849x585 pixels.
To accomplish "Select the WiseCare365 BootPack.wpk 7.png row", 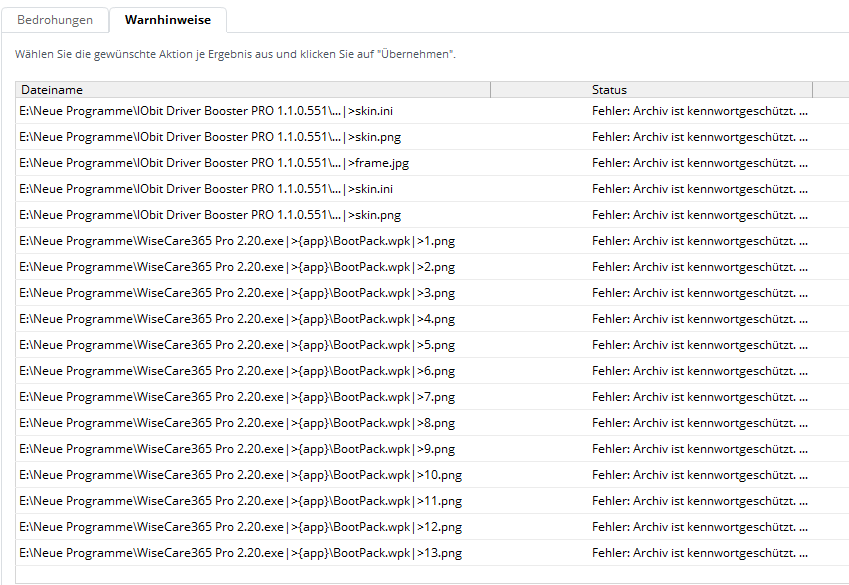I will point(432,397).
